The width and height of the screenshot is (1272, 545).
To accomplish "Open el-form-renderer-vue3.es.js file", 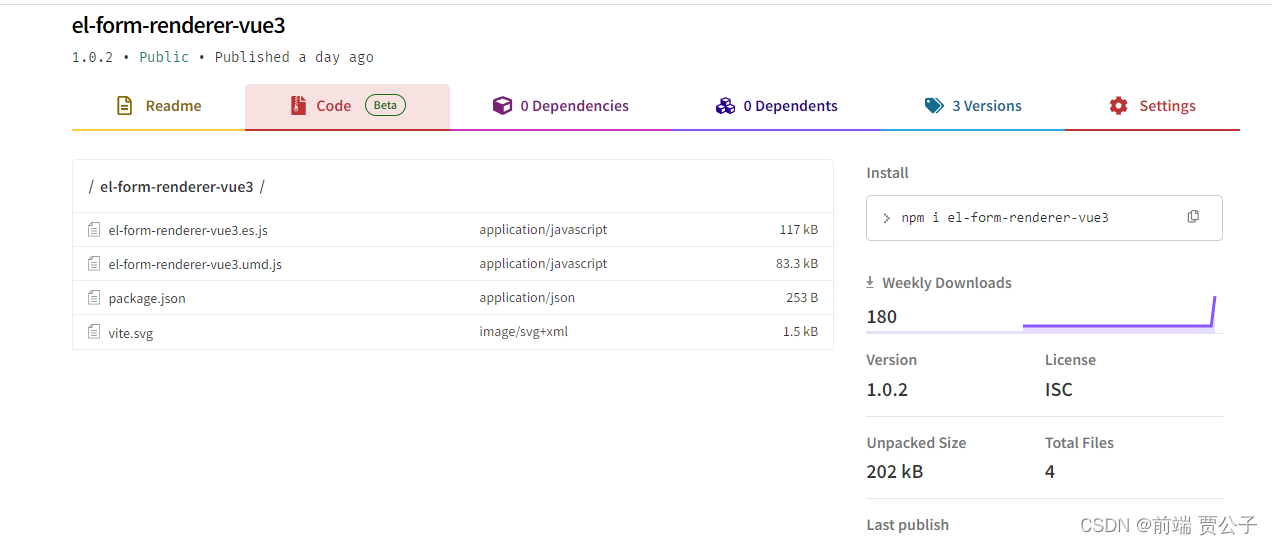I will click(188, 230).
